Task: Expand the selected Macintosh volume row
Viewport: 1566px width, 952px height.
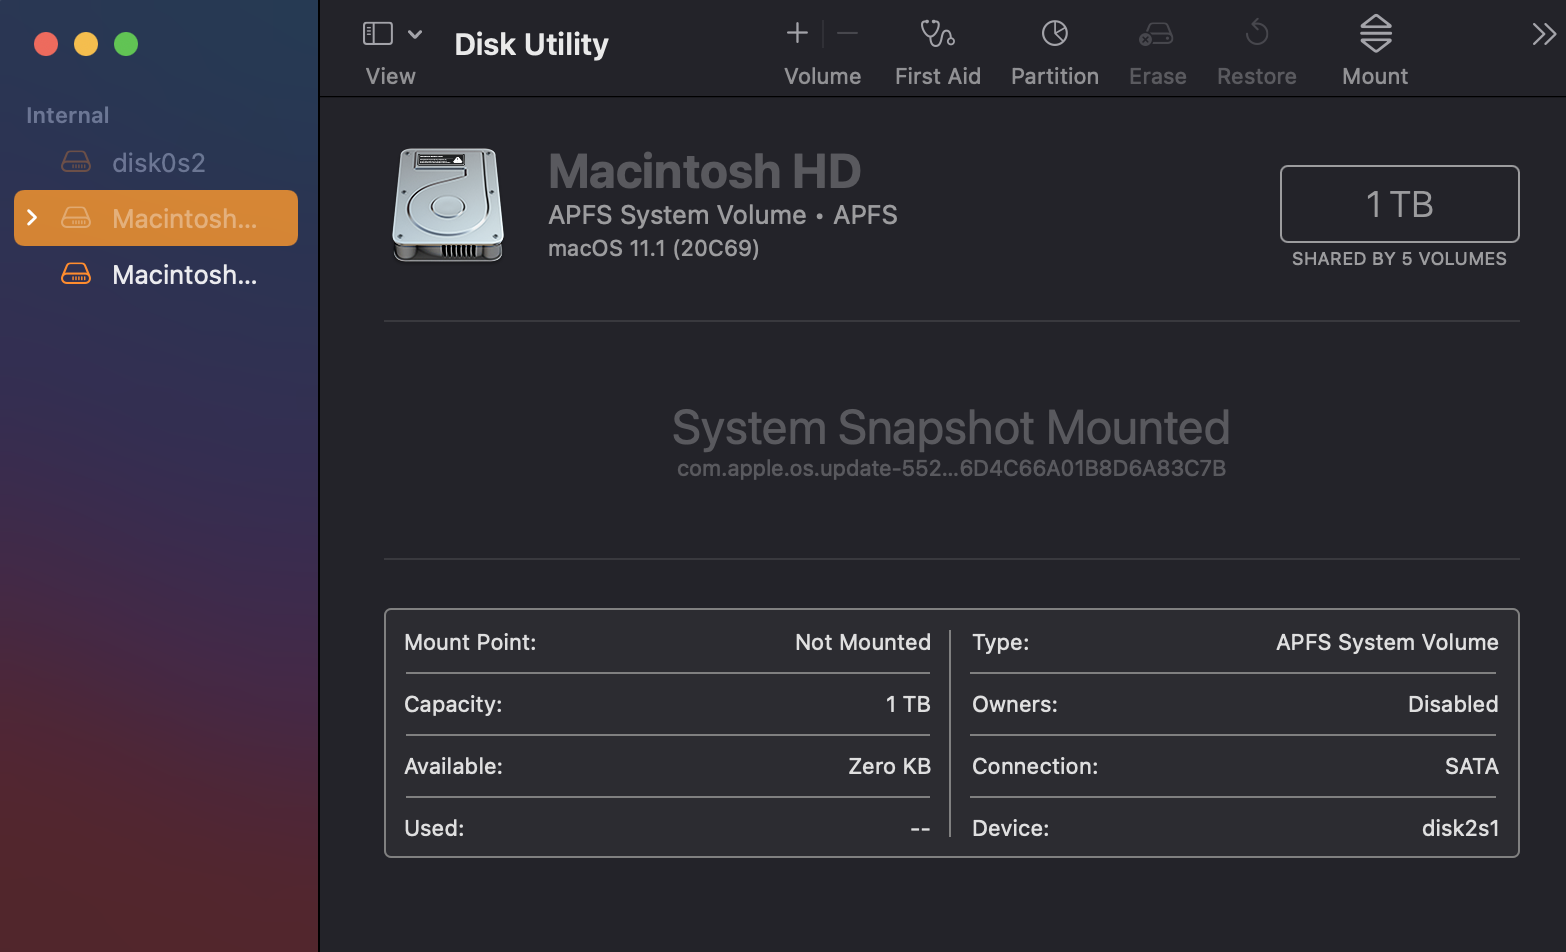Action: (32, 217)
